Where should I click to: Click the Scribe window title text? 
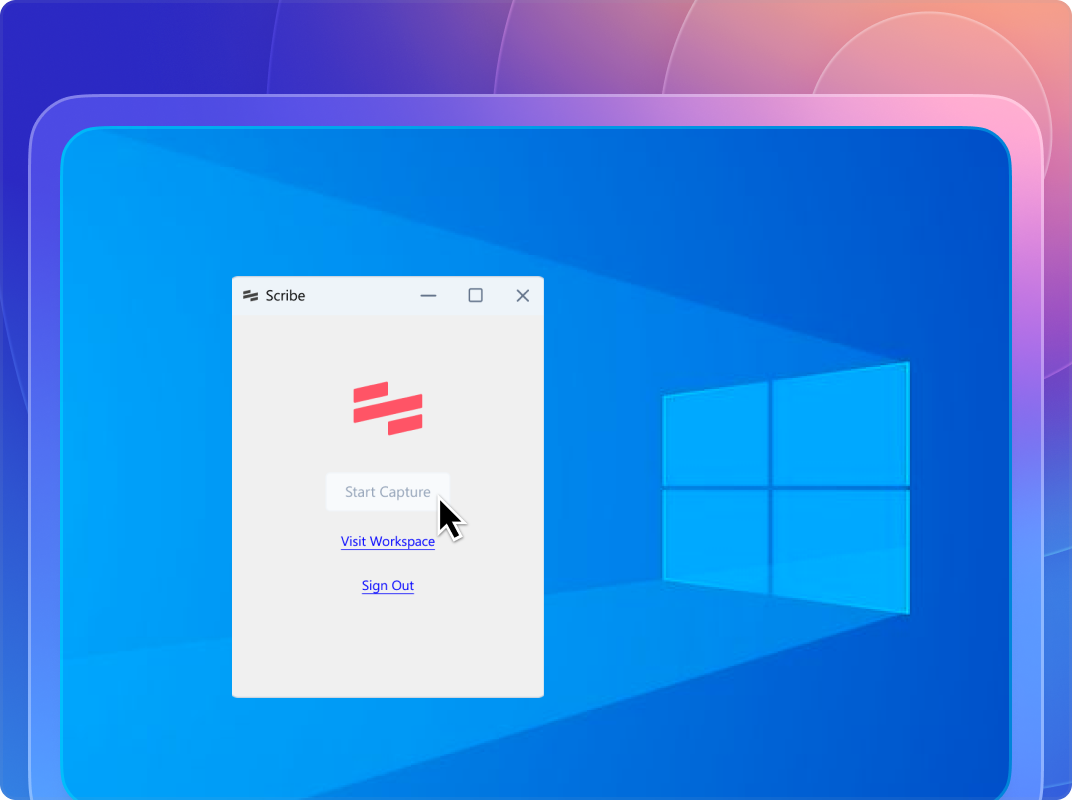click(285, 295)
